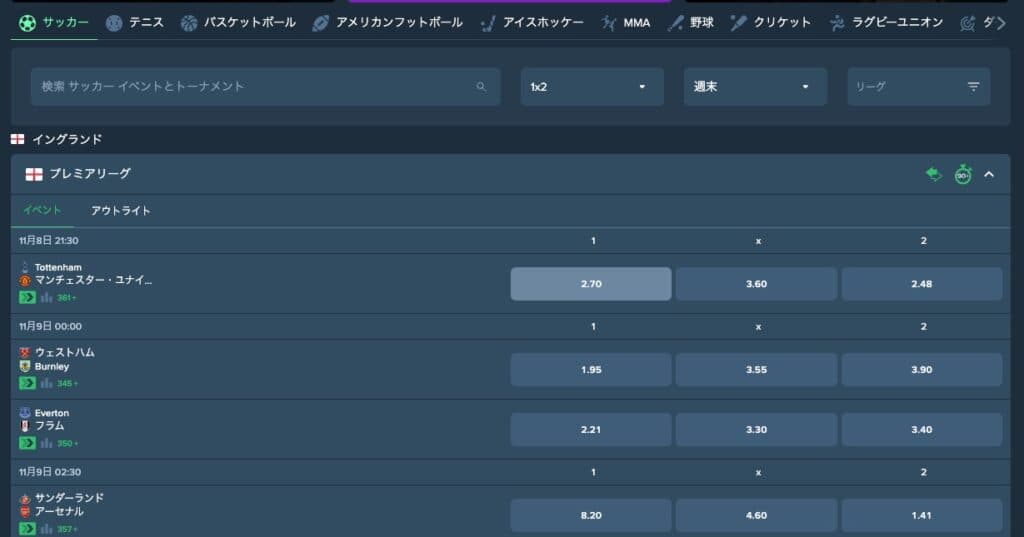Open stats bar-chart icon for Tottenham match

(46, 297)
